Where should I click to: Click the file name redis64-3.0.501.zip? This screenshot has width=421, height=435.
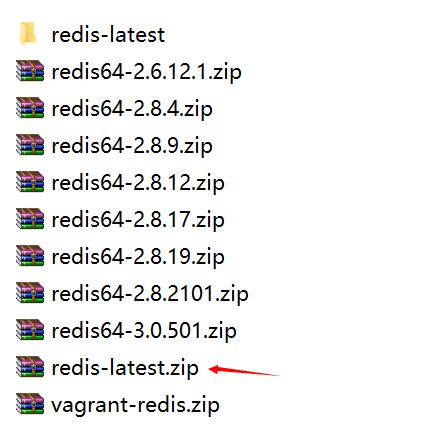tap(144, 331)
